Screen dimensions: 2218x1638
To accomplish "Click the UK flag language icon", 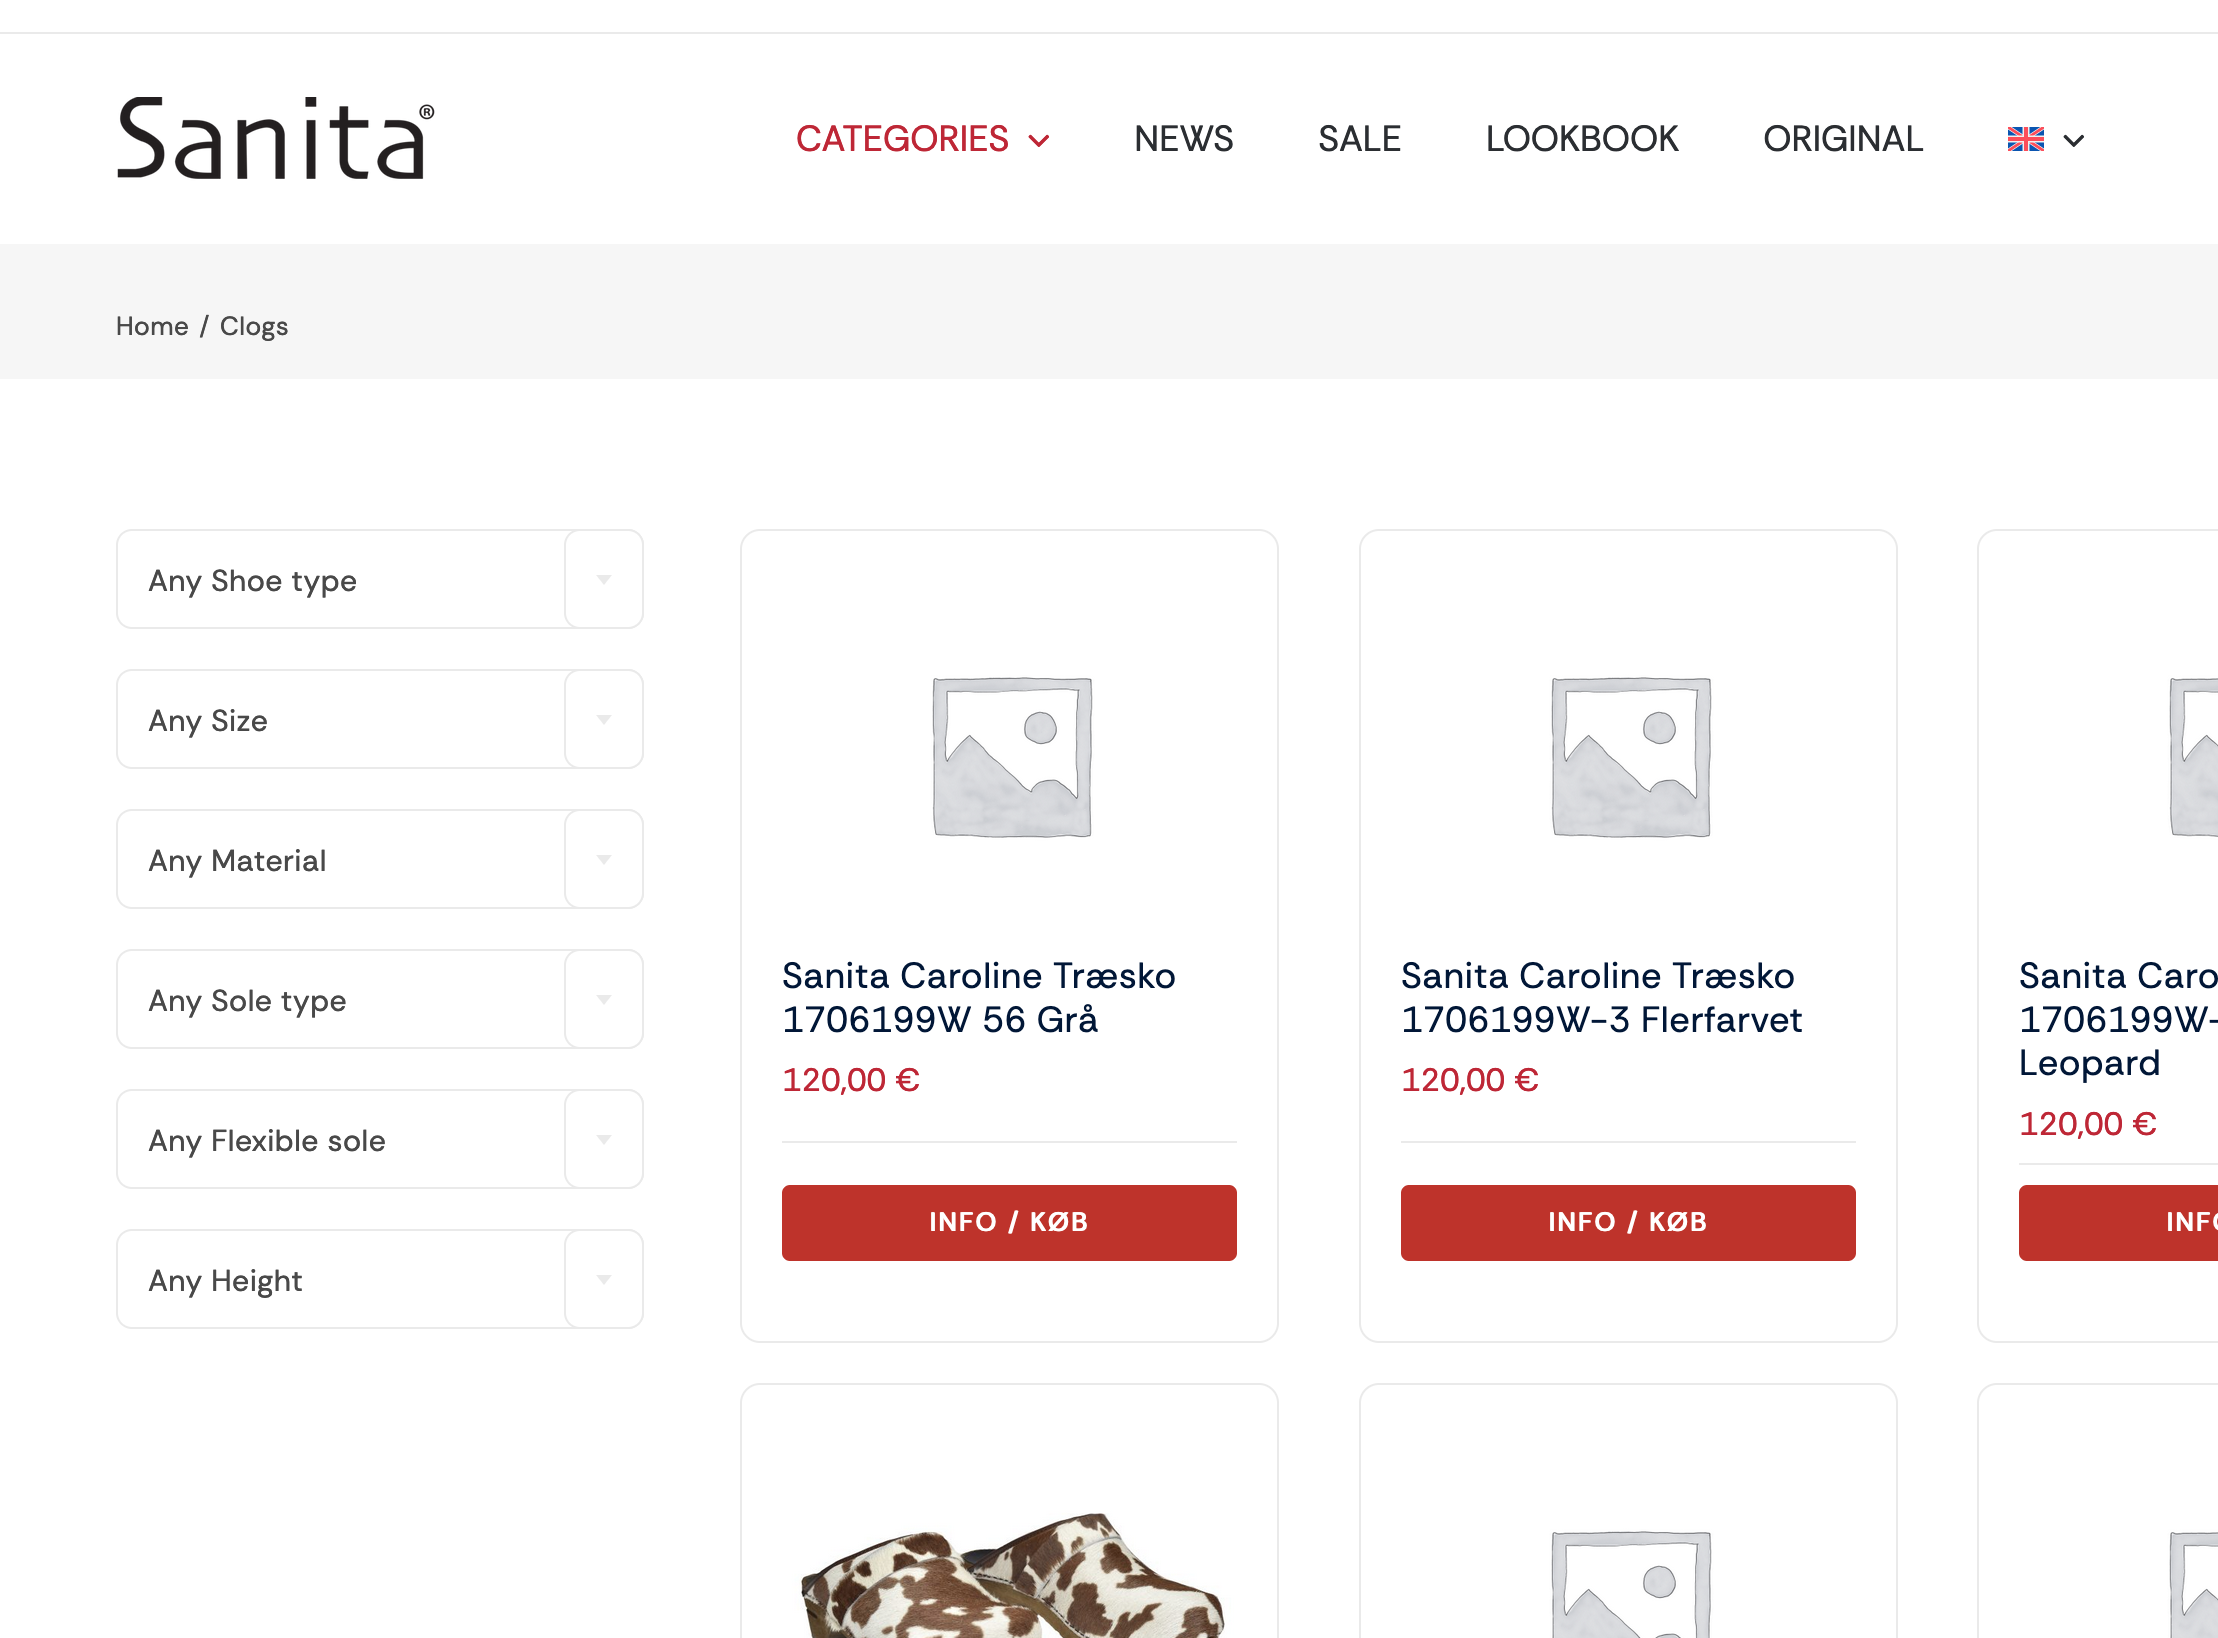I will [x=2025, y=140].
